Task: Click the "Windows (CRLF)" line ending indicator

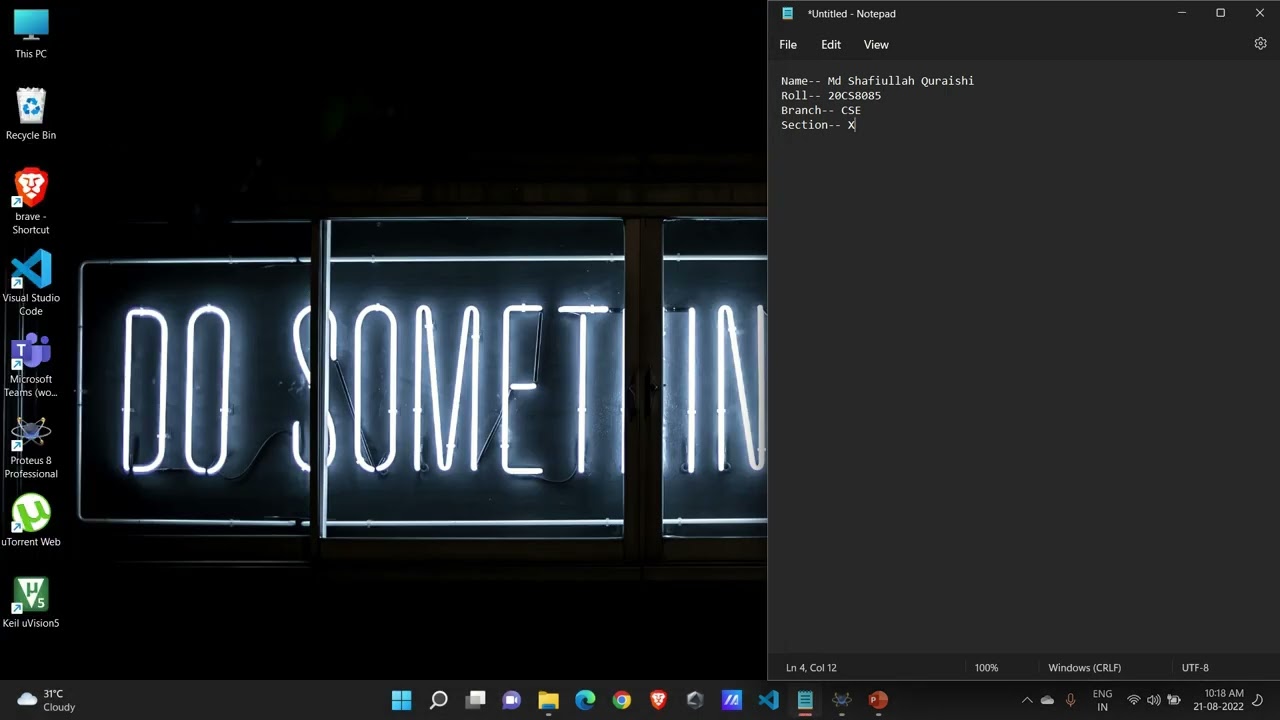Action: (x=1084, y=668)
